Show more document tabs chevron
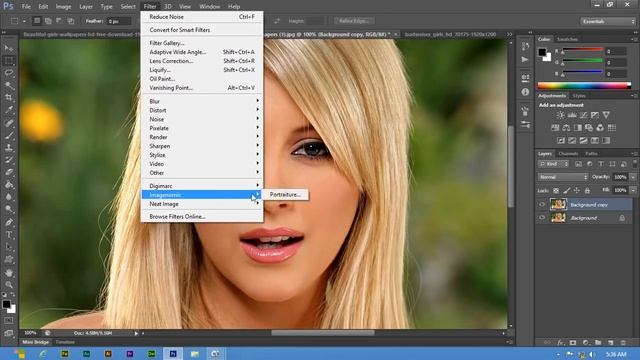This screenshot has width=640, height=360. 509,34
